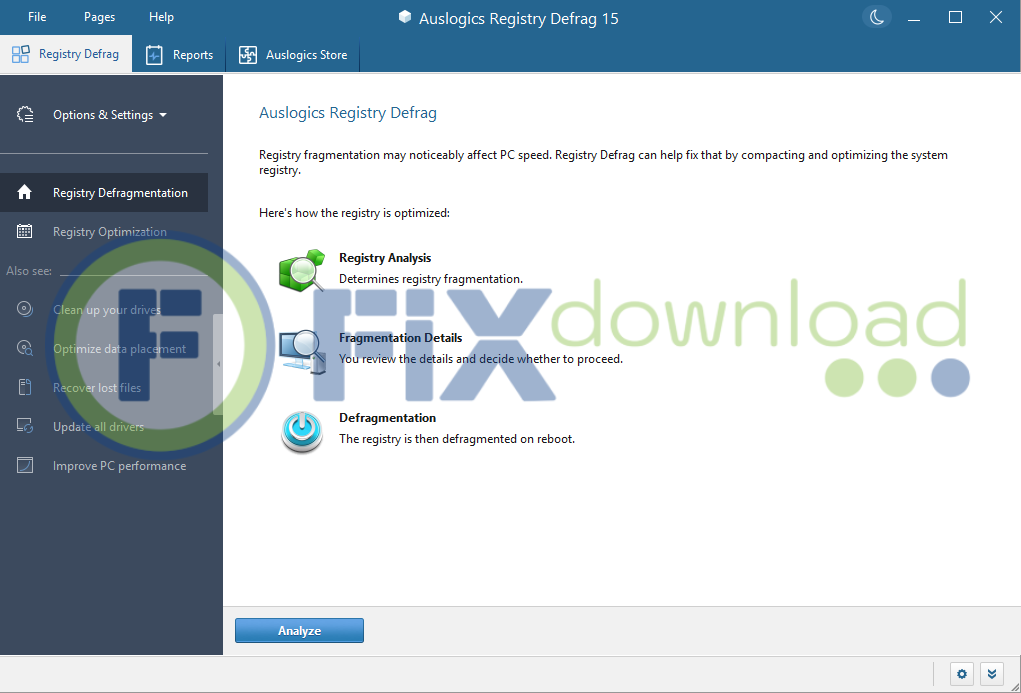The height and width of the screenshot is (693, 1021).
Task: Open the File menu
Action: (37, 17)
